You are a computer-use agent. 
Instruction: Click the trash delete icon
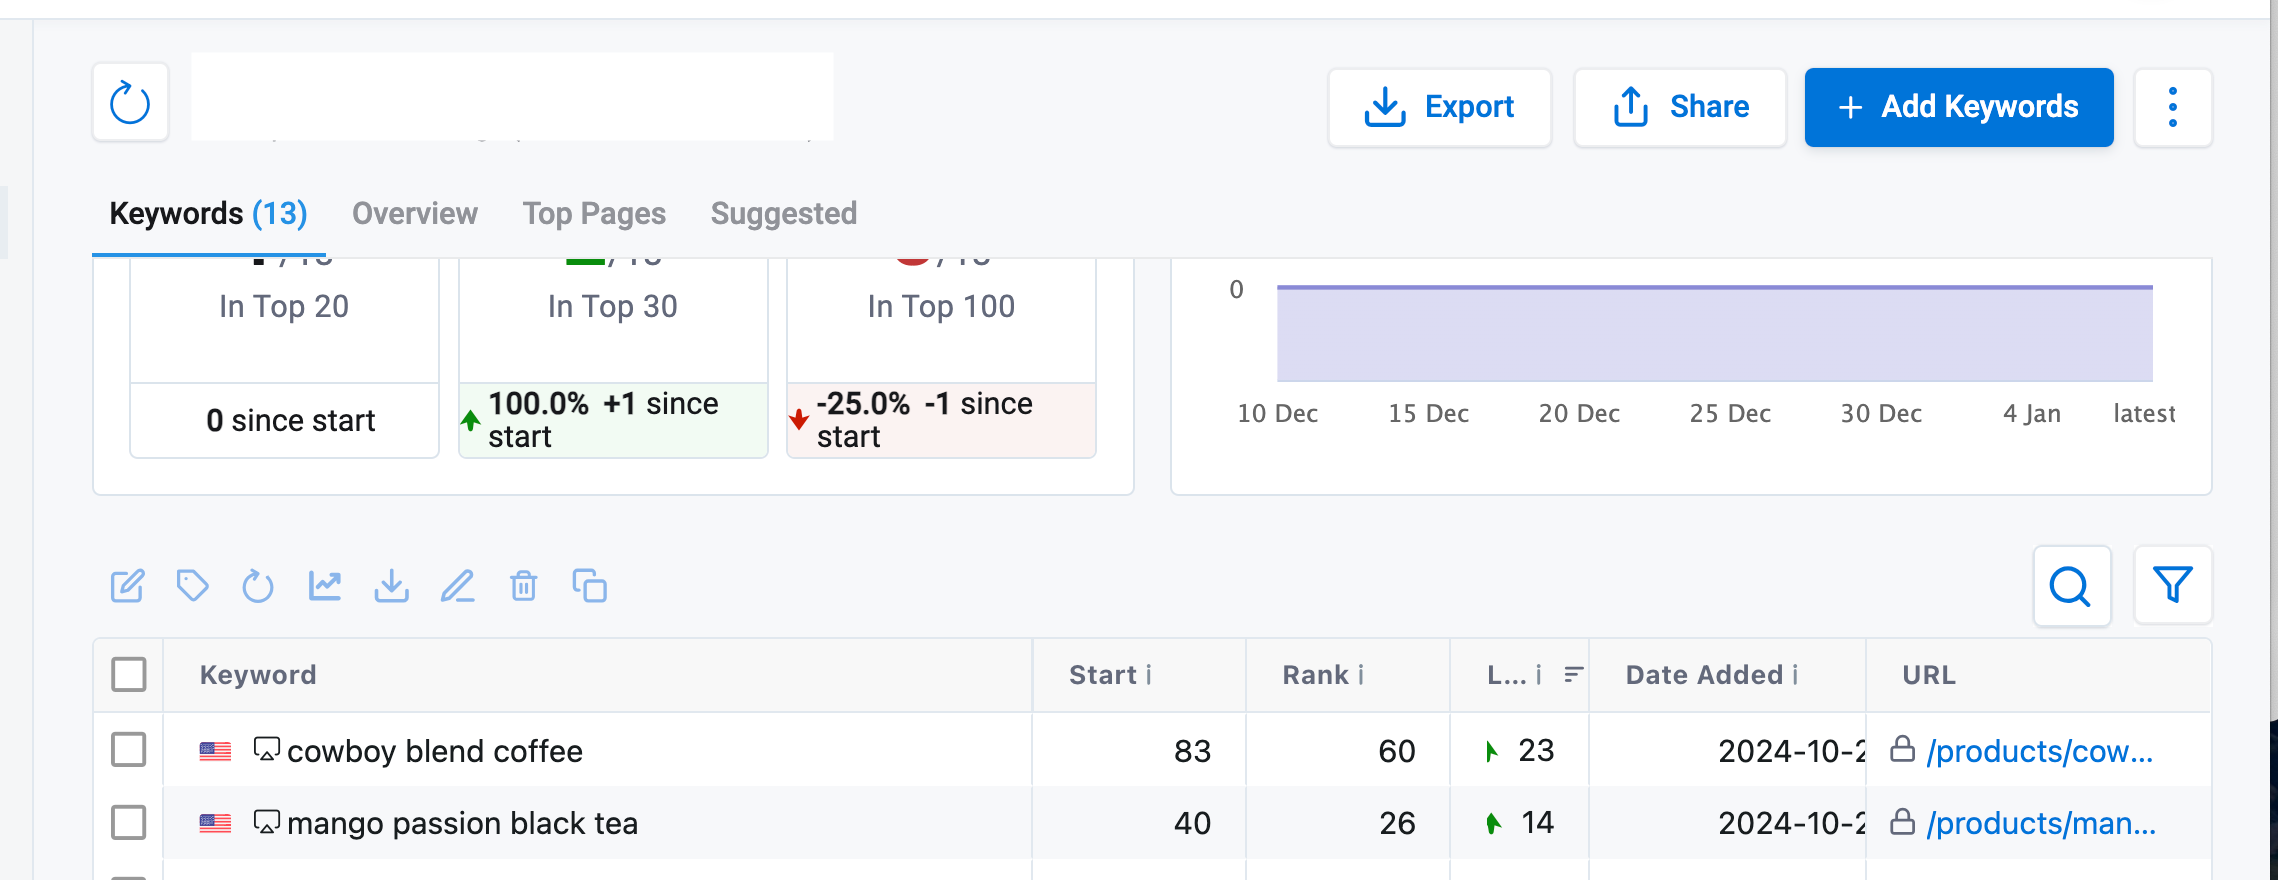tap(524, 586)
